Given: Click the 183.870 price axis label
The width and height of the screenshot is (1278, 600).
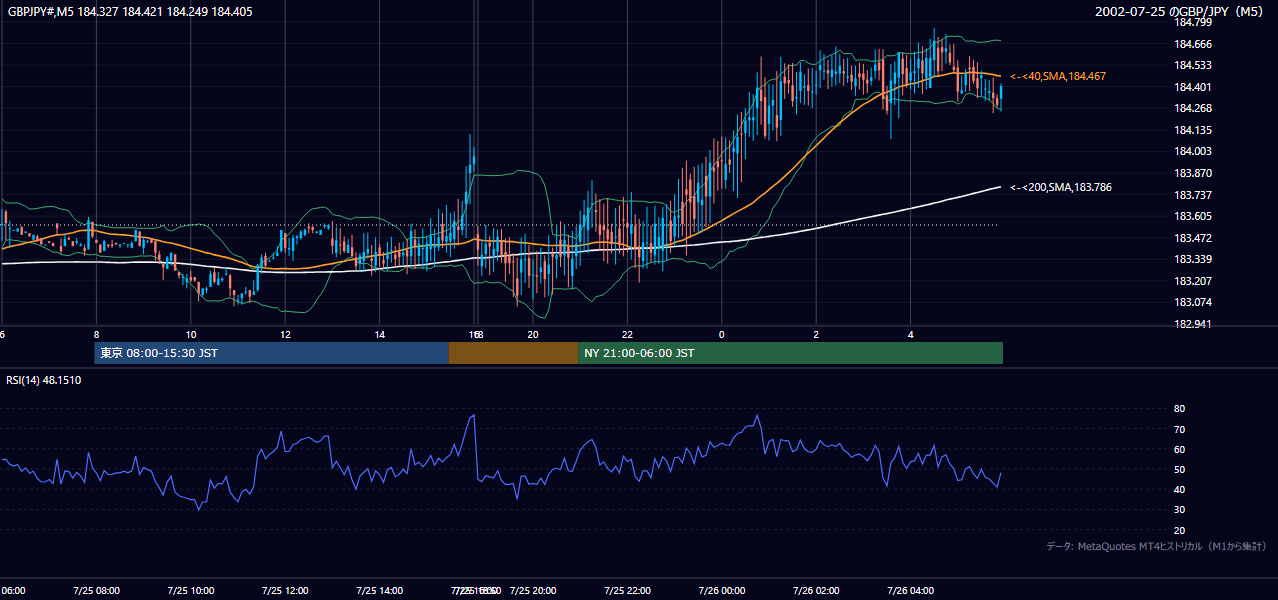Looking at the screenshot, I should (1191, 173).
